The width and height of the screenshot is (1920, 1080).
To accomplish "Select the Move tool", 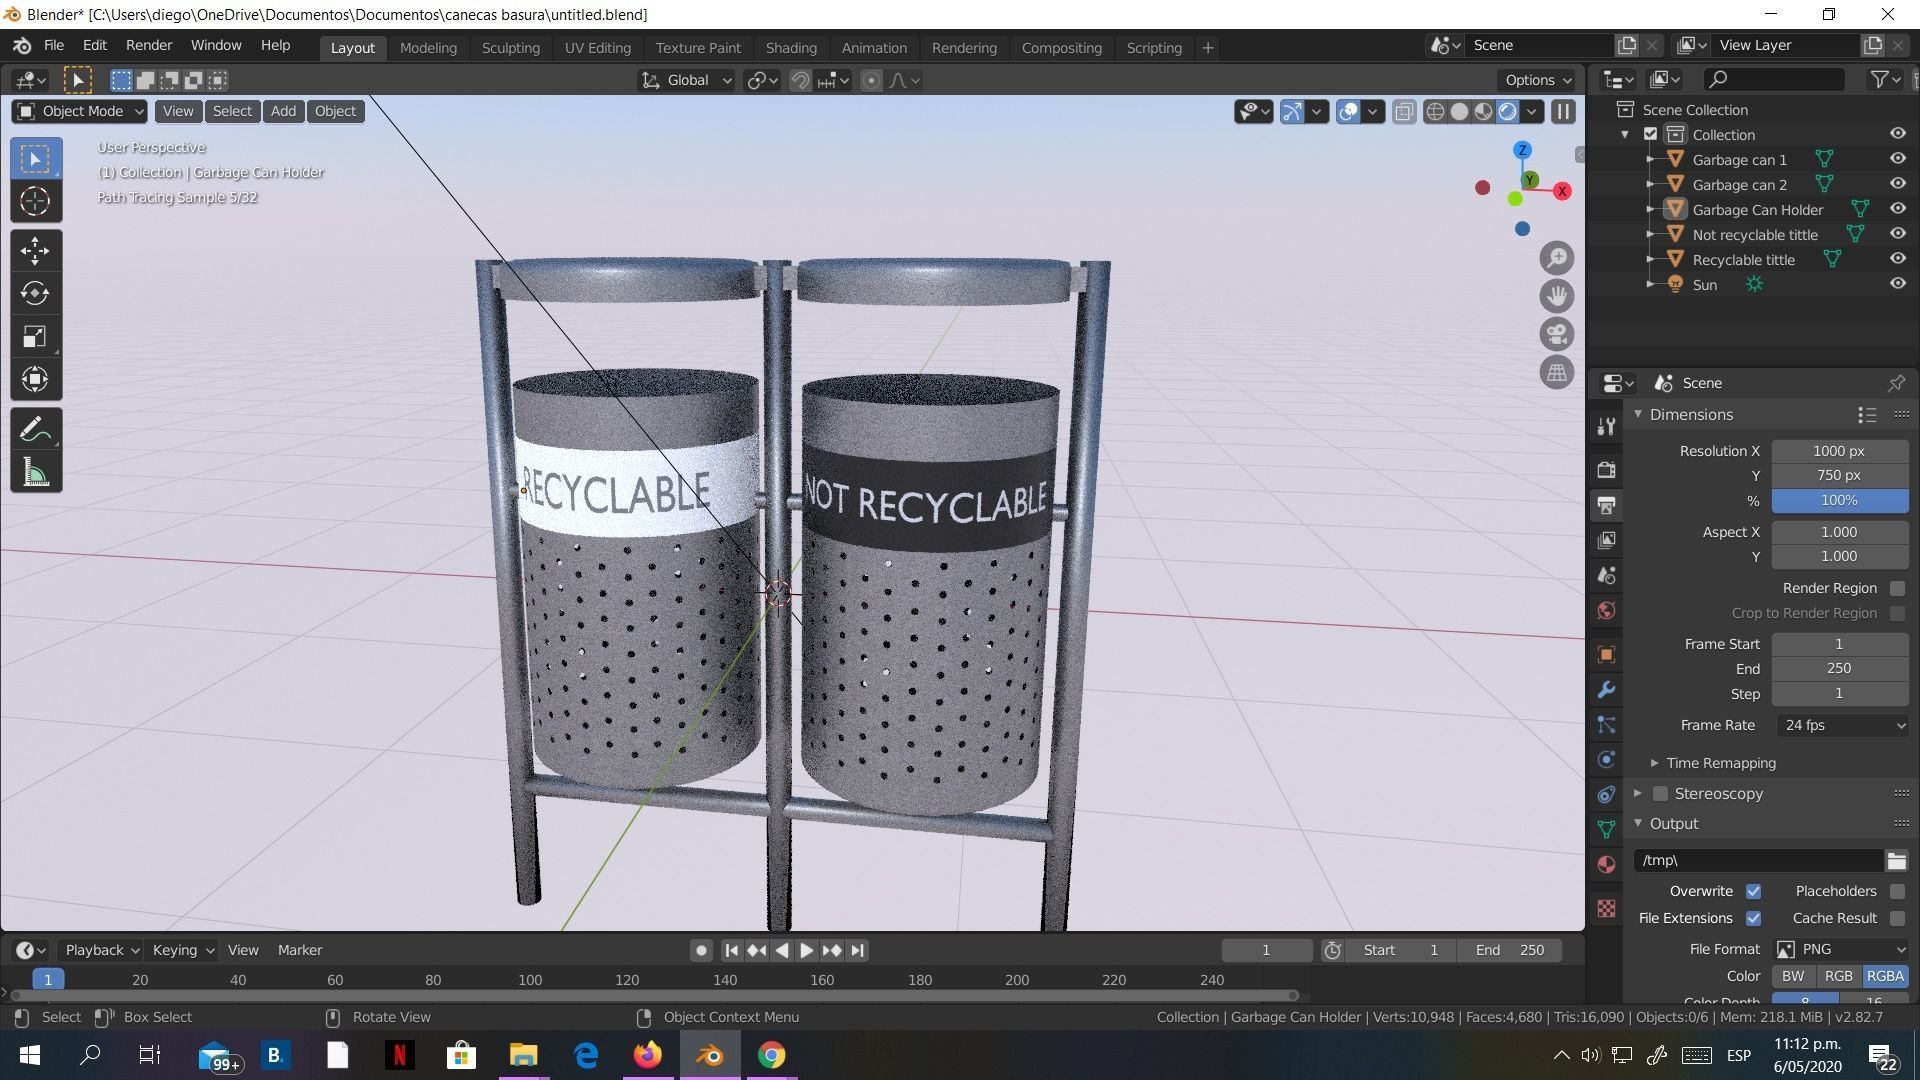I will coord(35,251).
